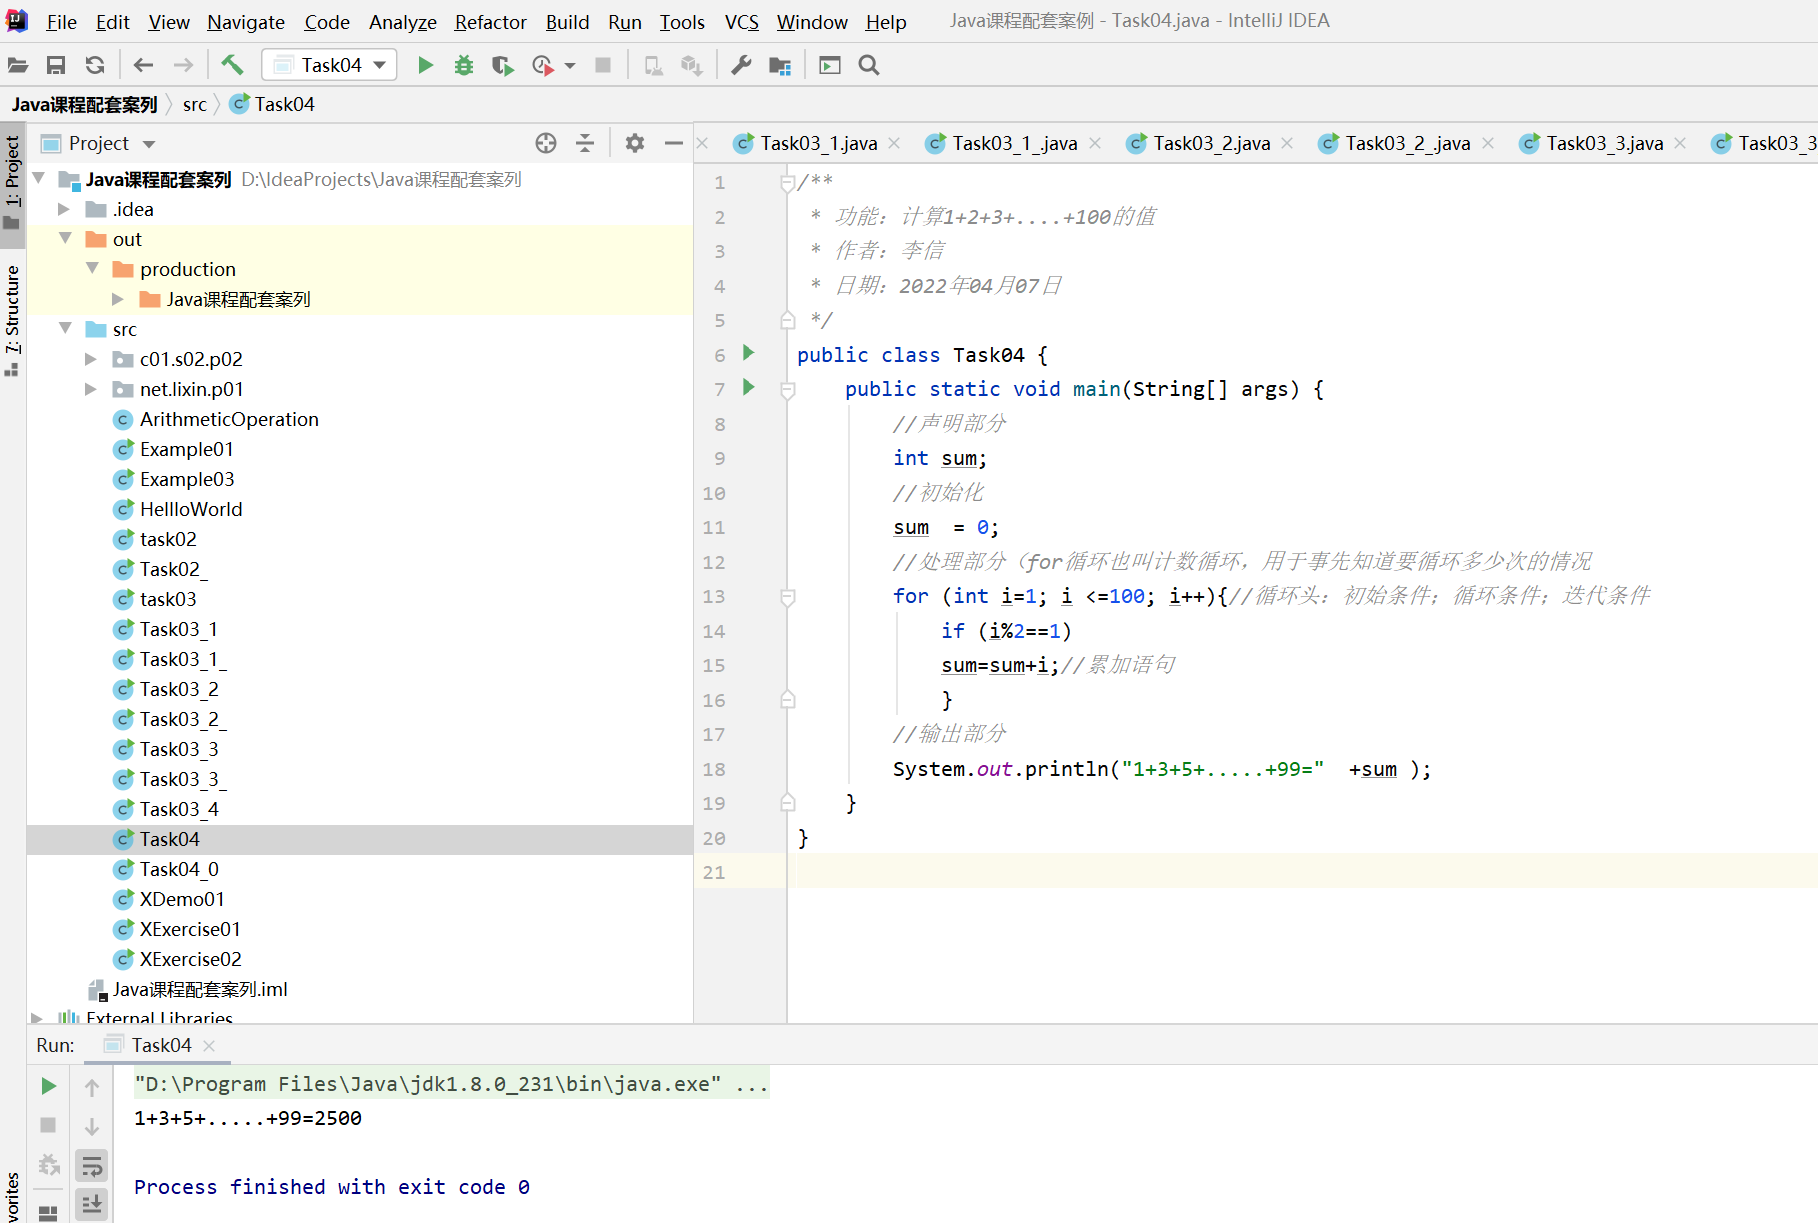Image resolution: width=1818 pixels, height=1223 pixels.
Task: Click the grayed-out Stop square in toolbar
Action: point(603,65)
